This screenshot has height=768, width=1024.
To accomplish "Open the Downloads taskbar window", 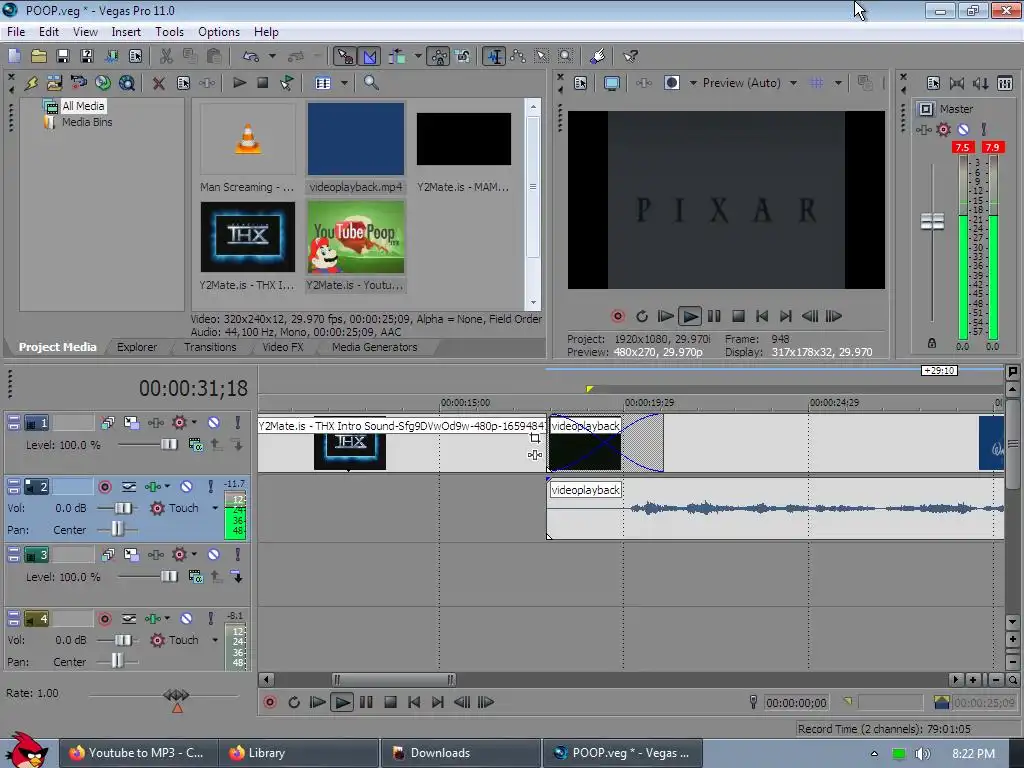I will click(x=460, y=753).
